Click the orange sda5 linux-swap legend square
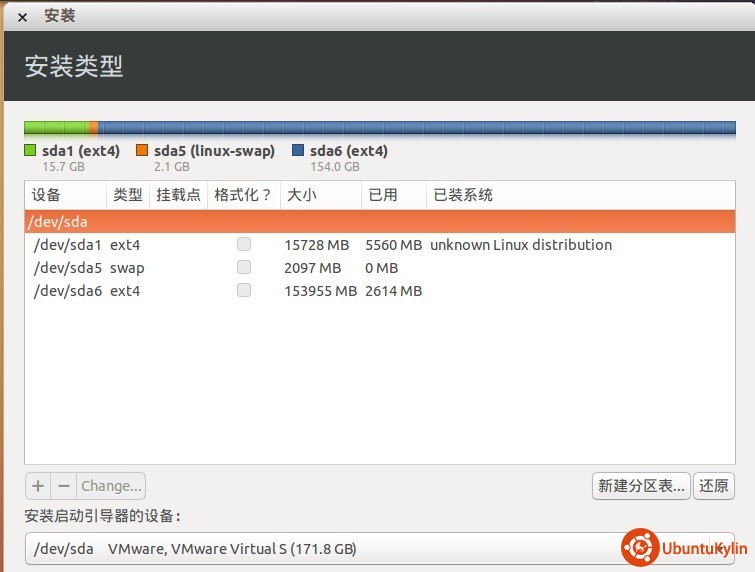 coord(142,151)
